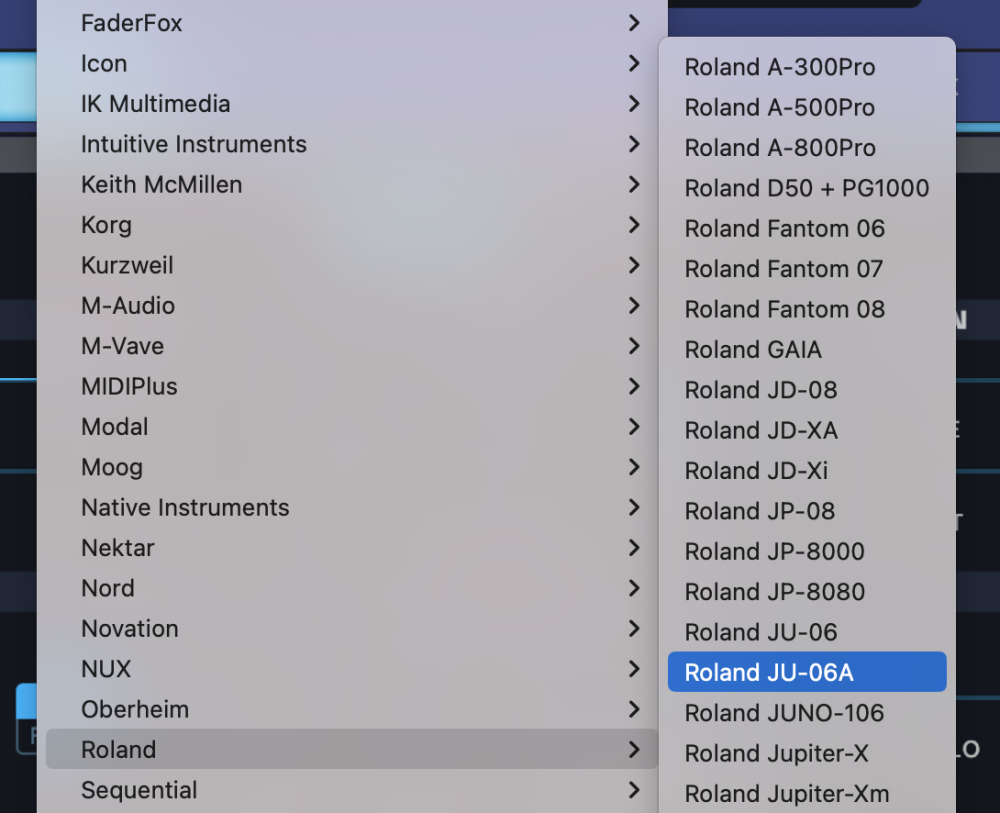Click the chevron next to Nektar
This screenshot has height=813, width=1000.
click(x=634, y=548)
